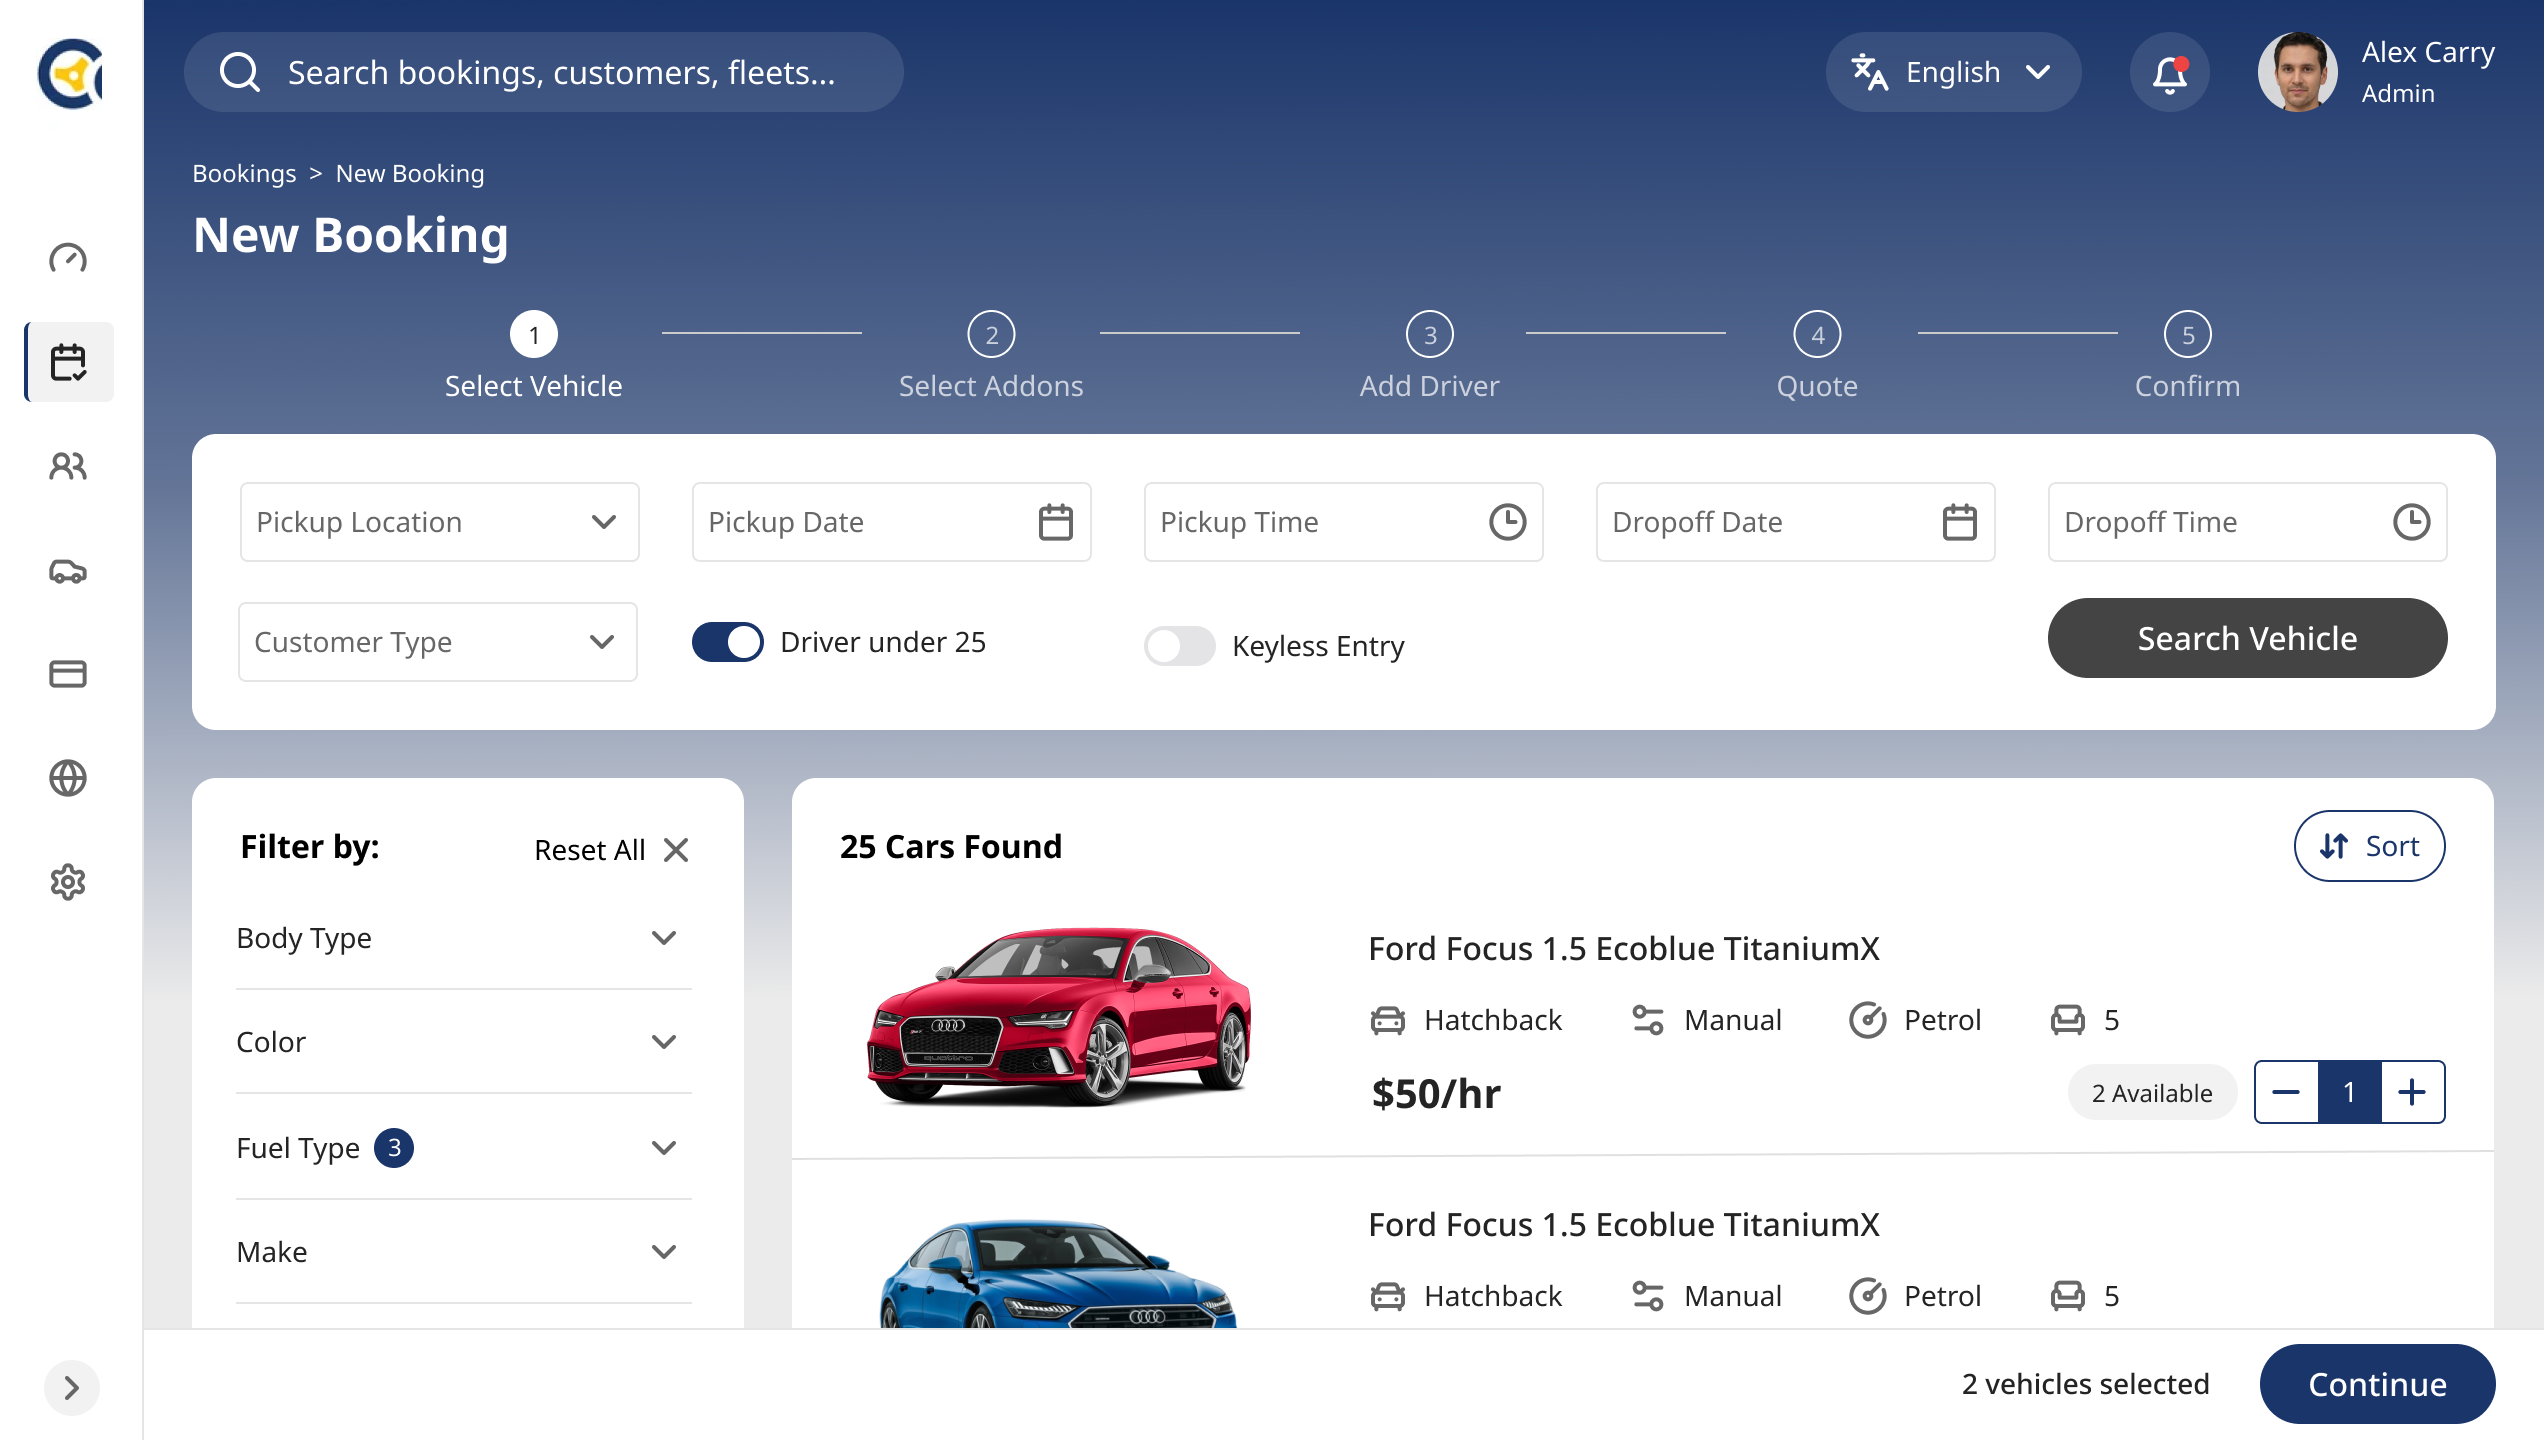This screenshot has height=1440, width=2544.
Task: Expand the sidebar with arrow button
Action: tap(72, 1388)
